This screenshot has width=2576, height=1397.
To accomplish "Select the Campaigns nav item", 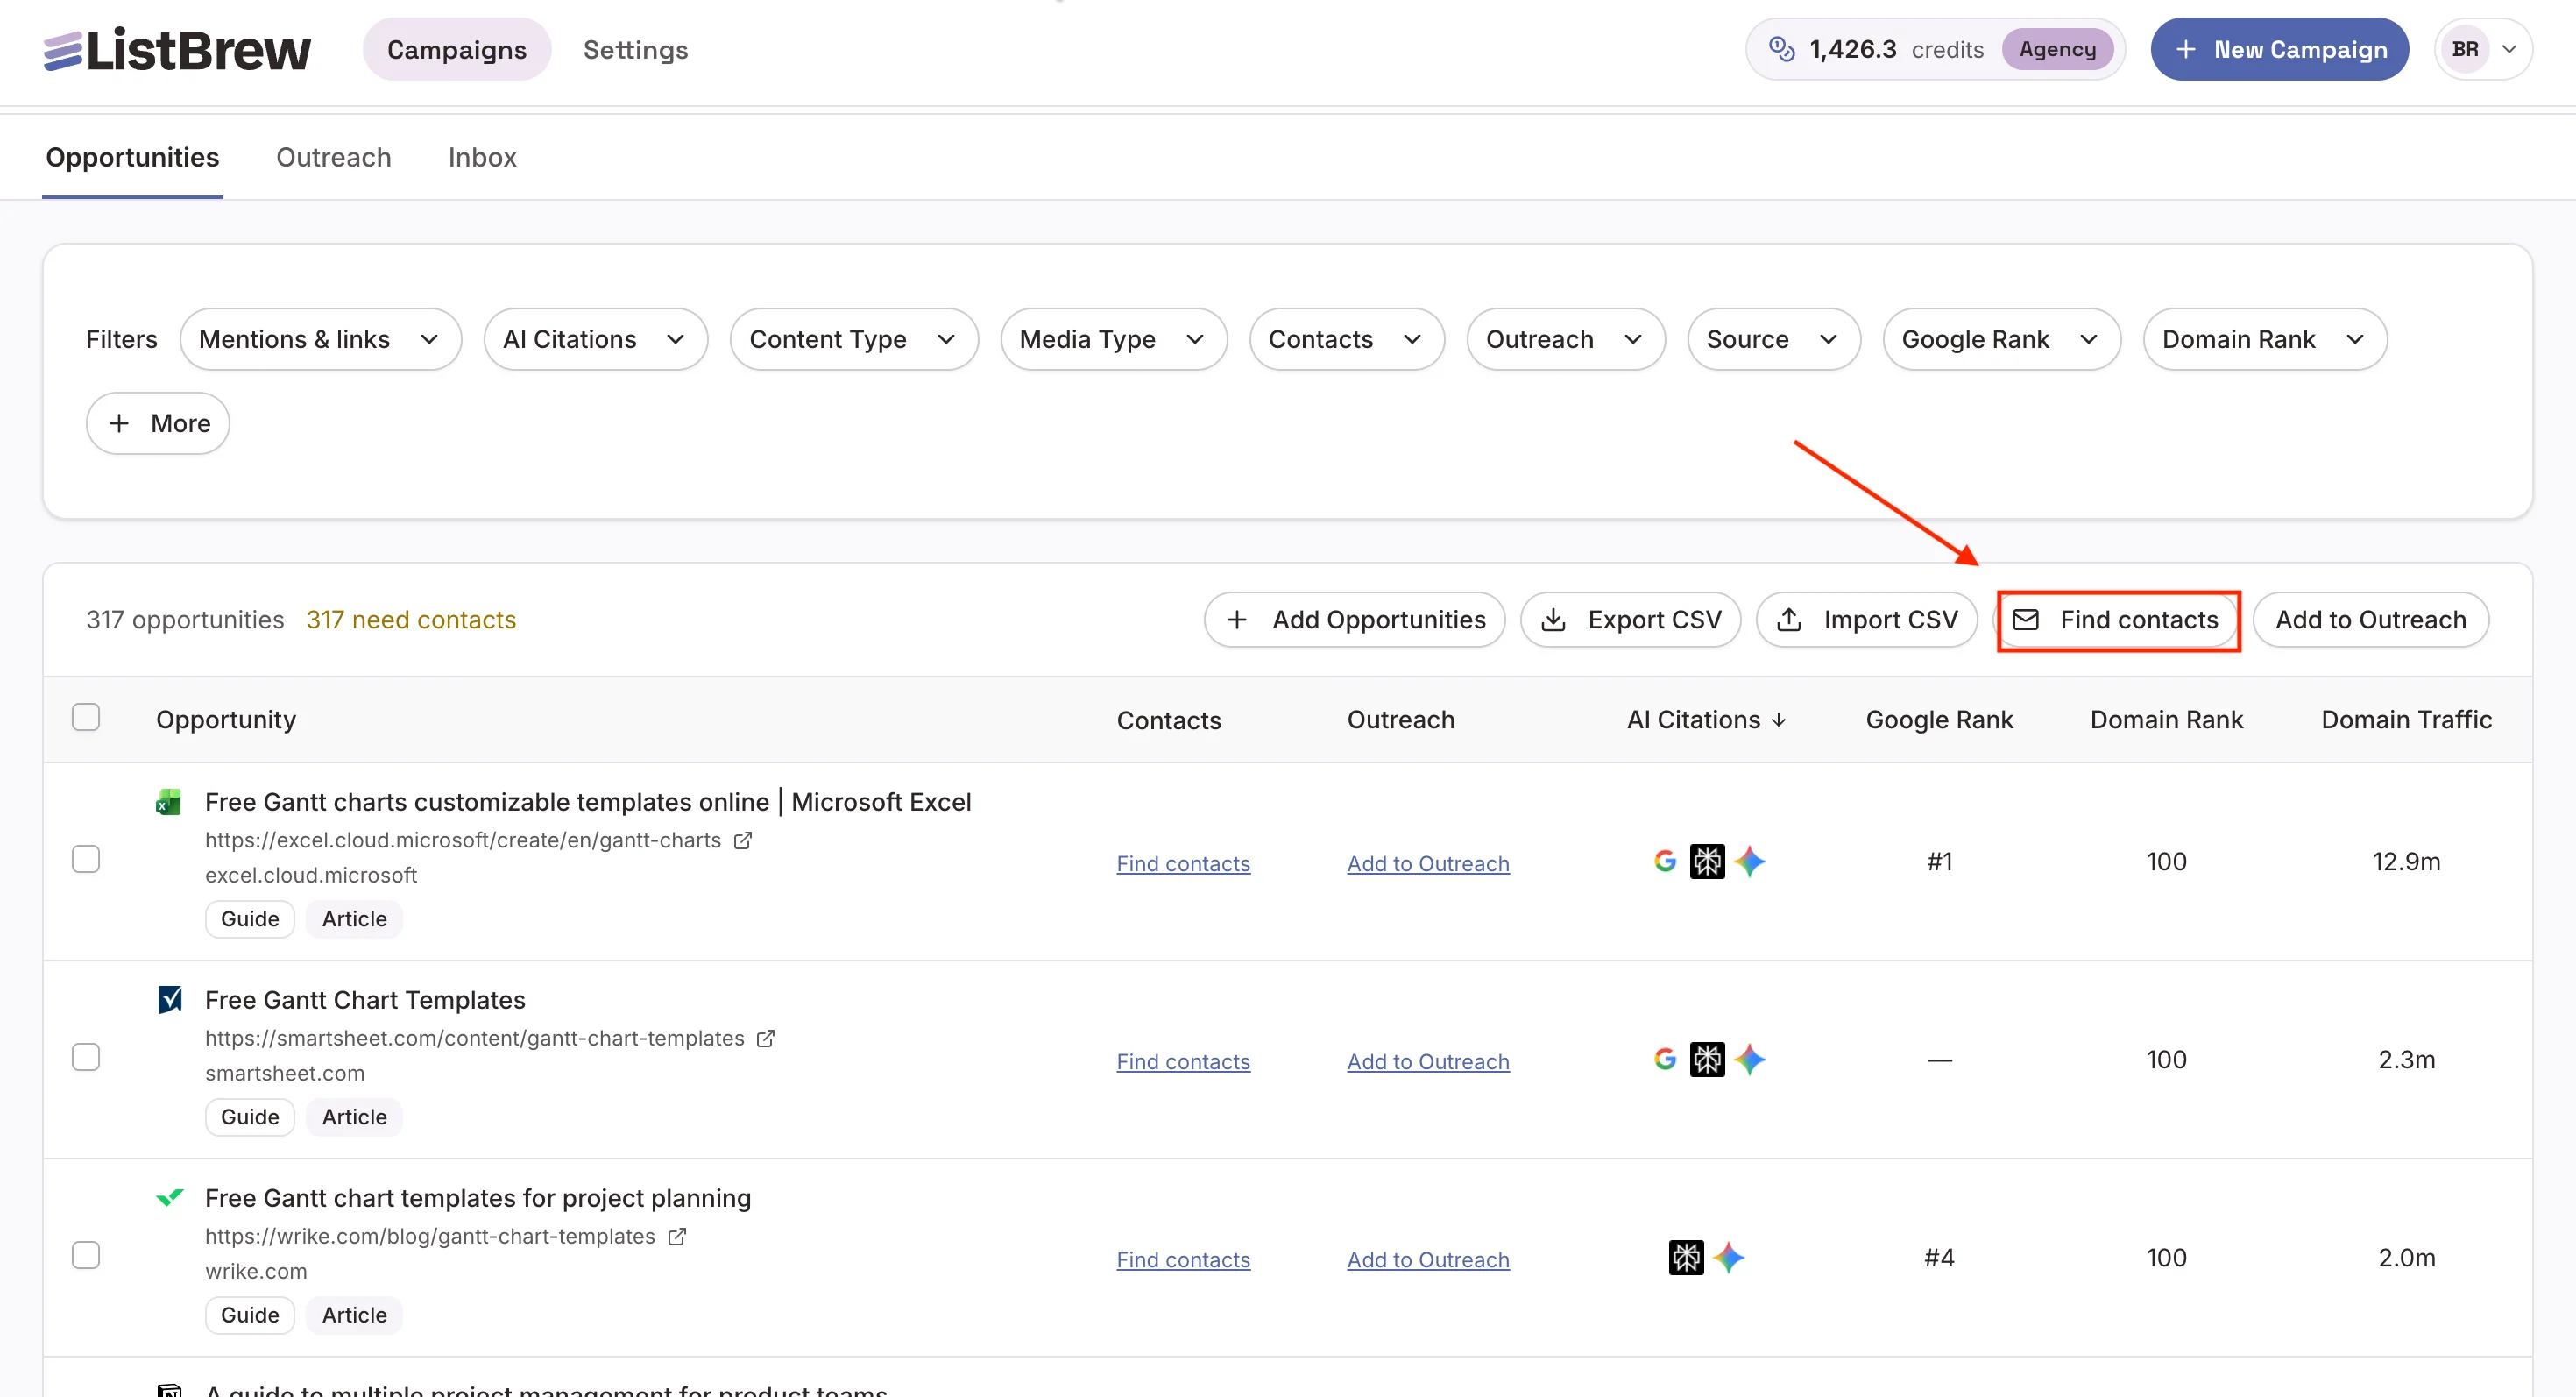I will pos(457,49).
